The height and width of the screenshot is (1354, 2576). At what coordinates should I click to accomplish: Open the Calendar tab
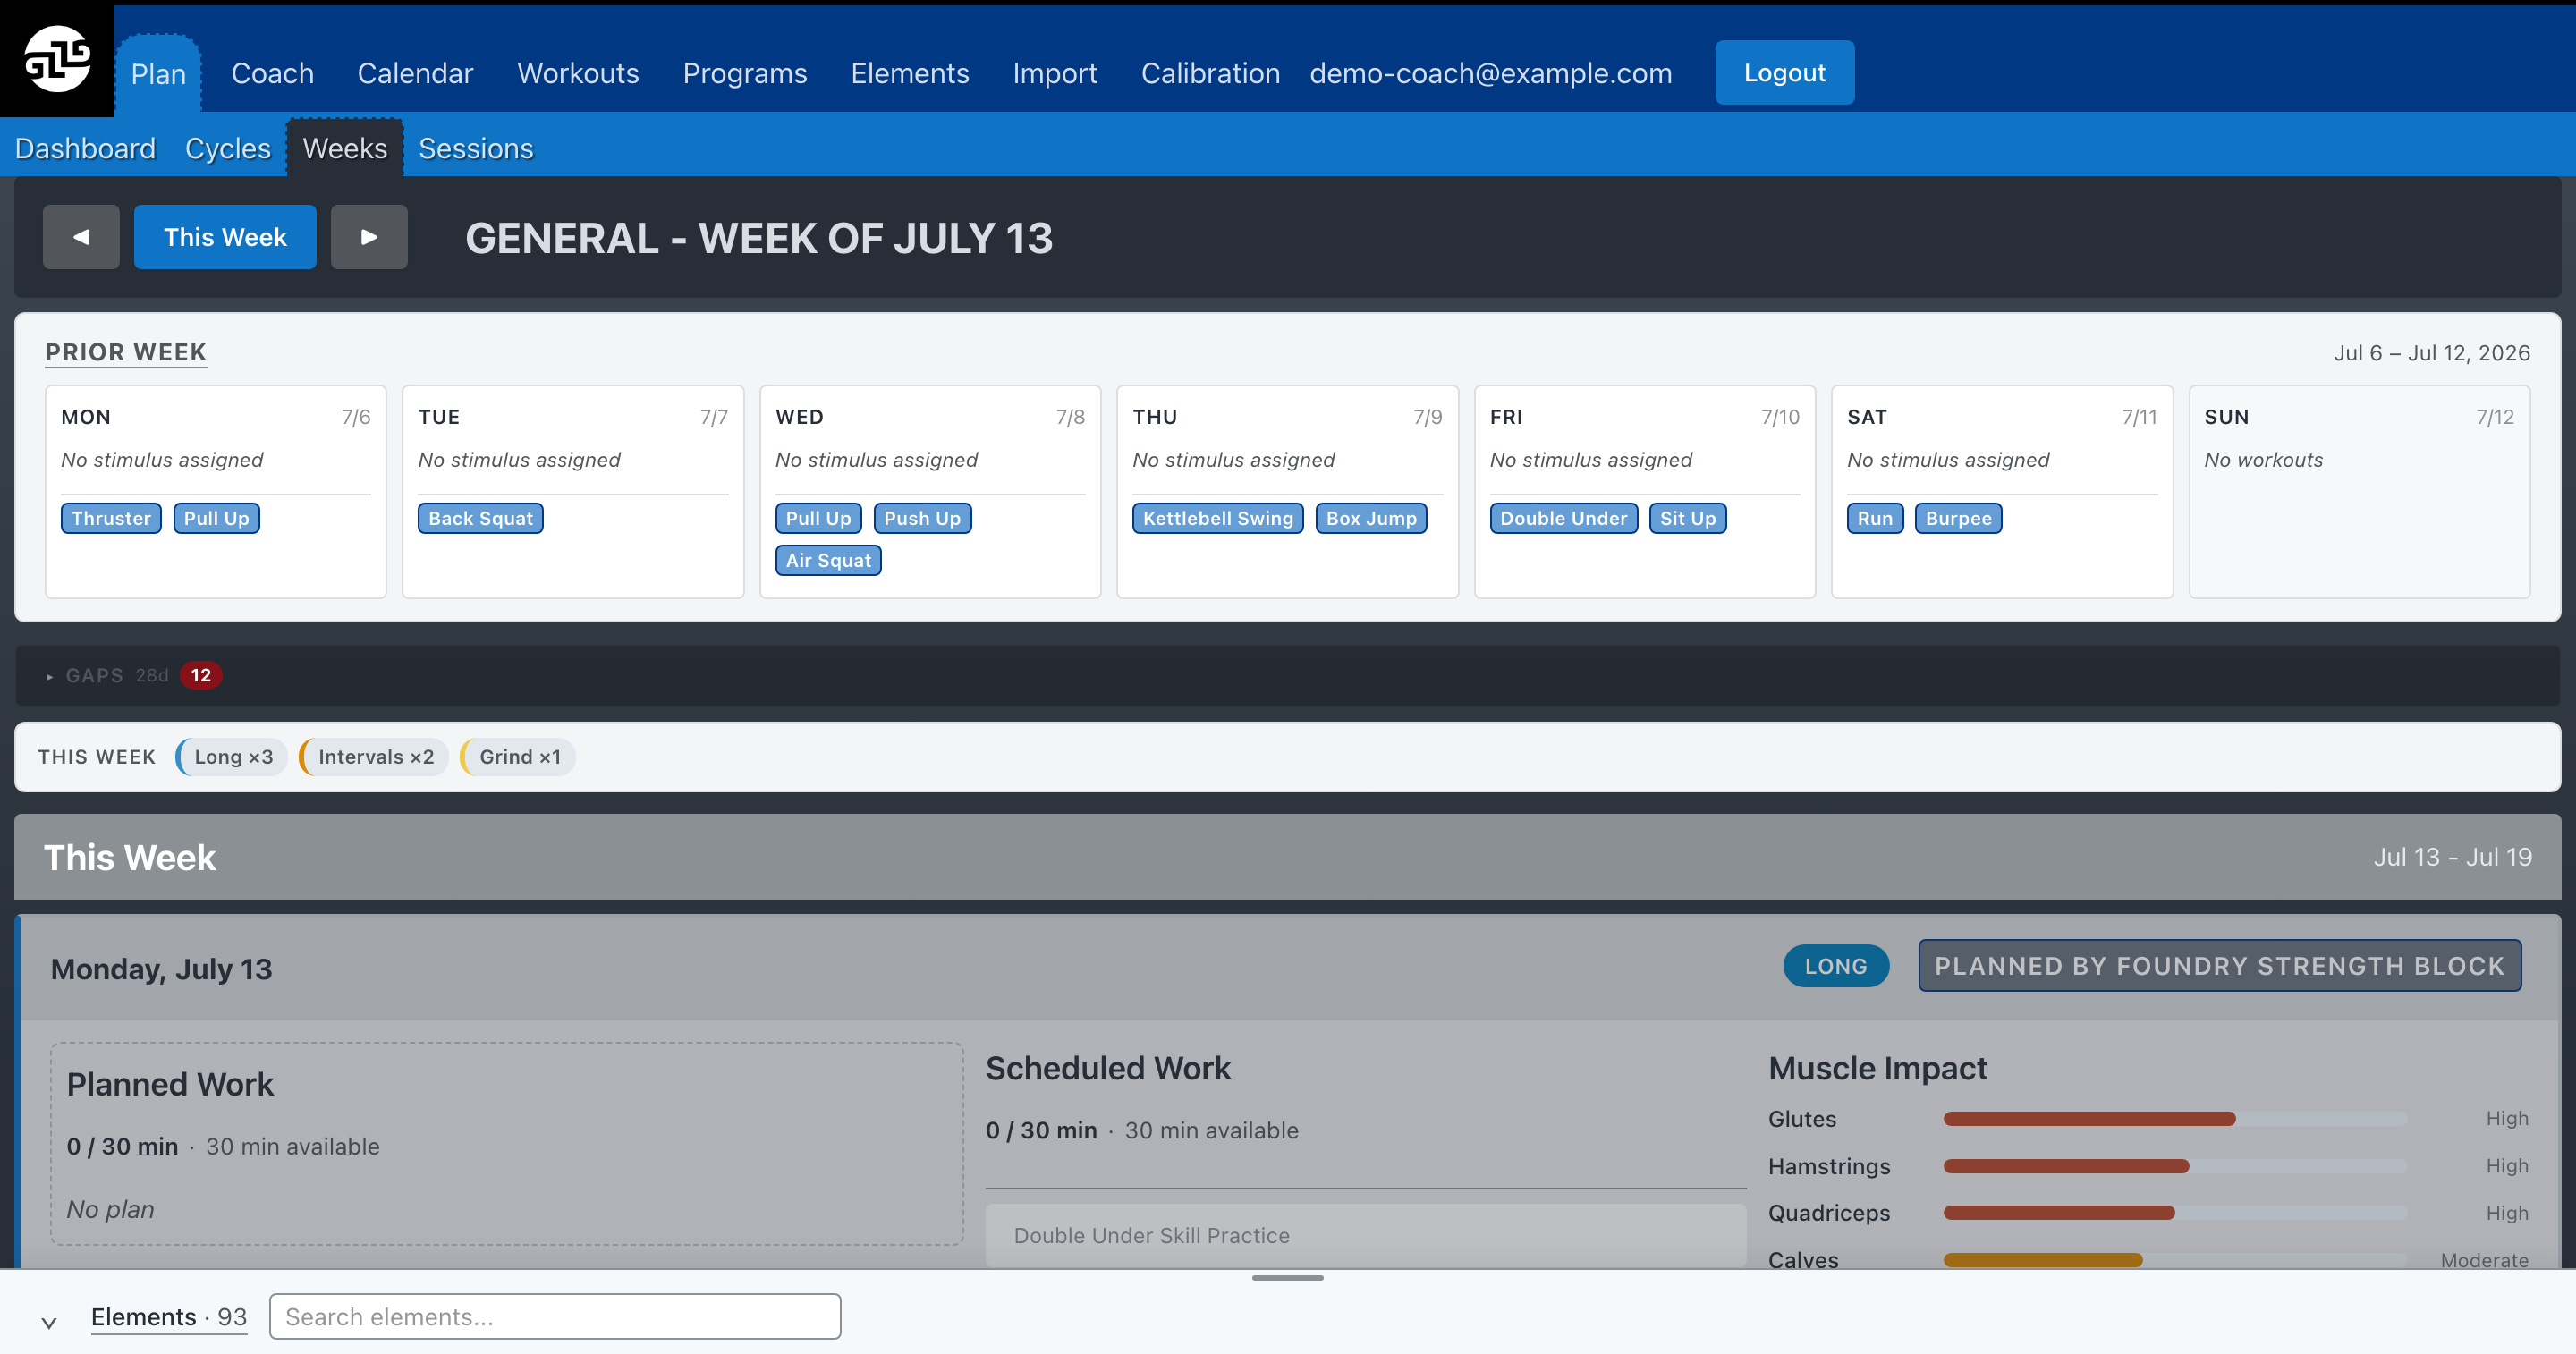[x=415, y=73]
